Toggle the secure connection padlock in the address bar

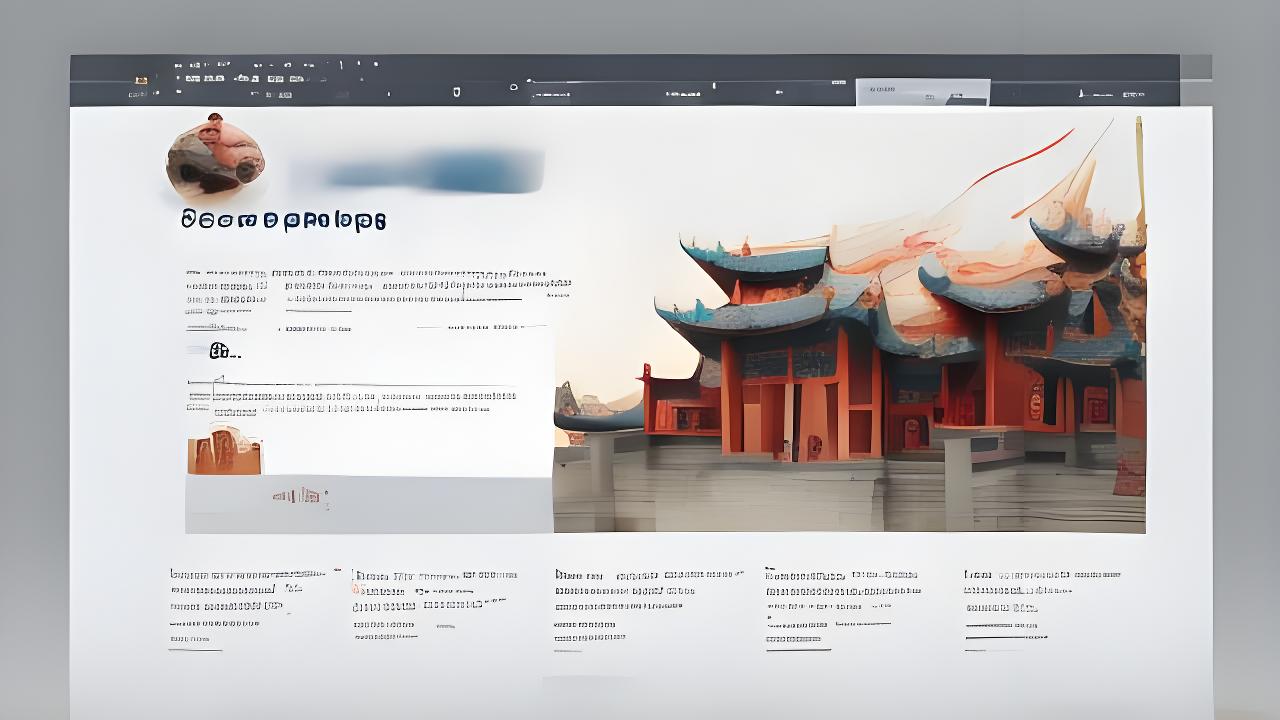tap(455, 90)
